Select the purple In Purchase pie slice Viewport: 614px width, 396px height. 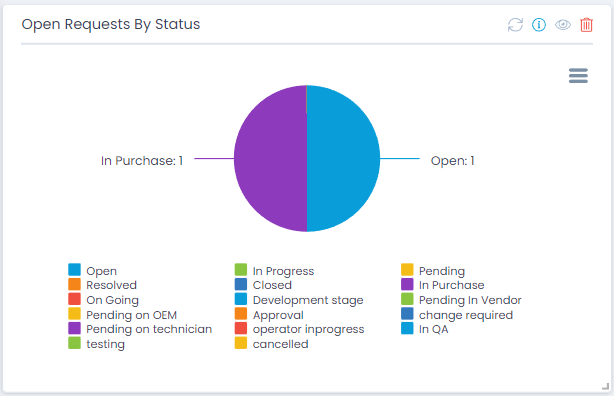pyautogui.click(x=270, y=159)
